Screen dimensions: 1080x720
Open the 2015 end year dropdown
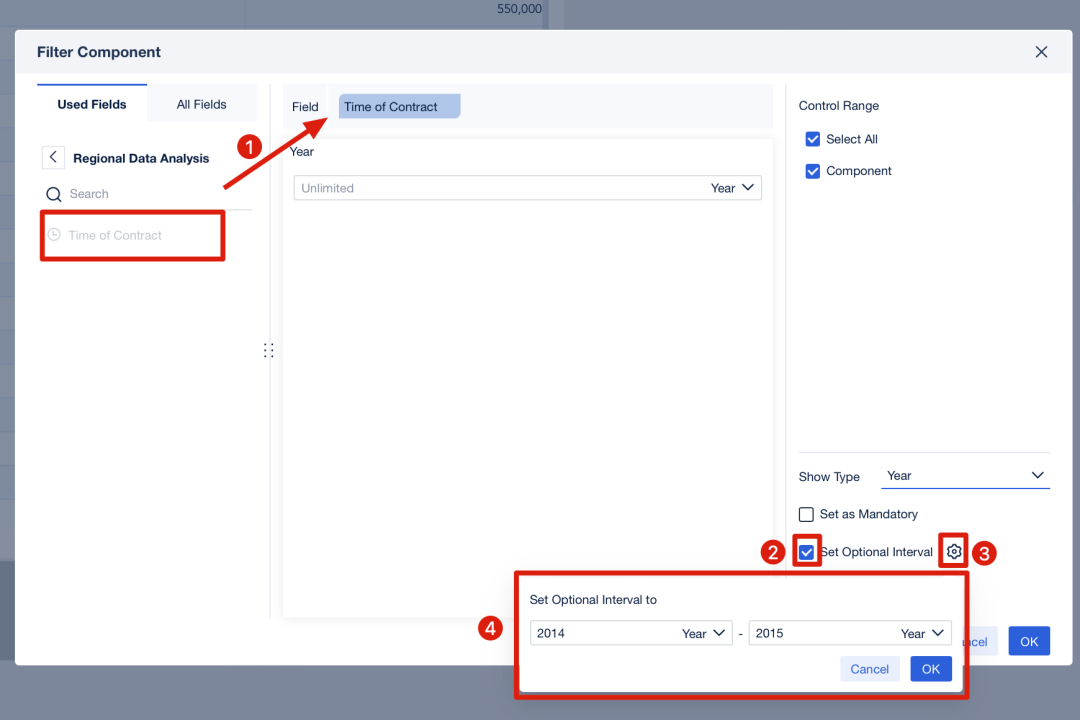point(850,633)
